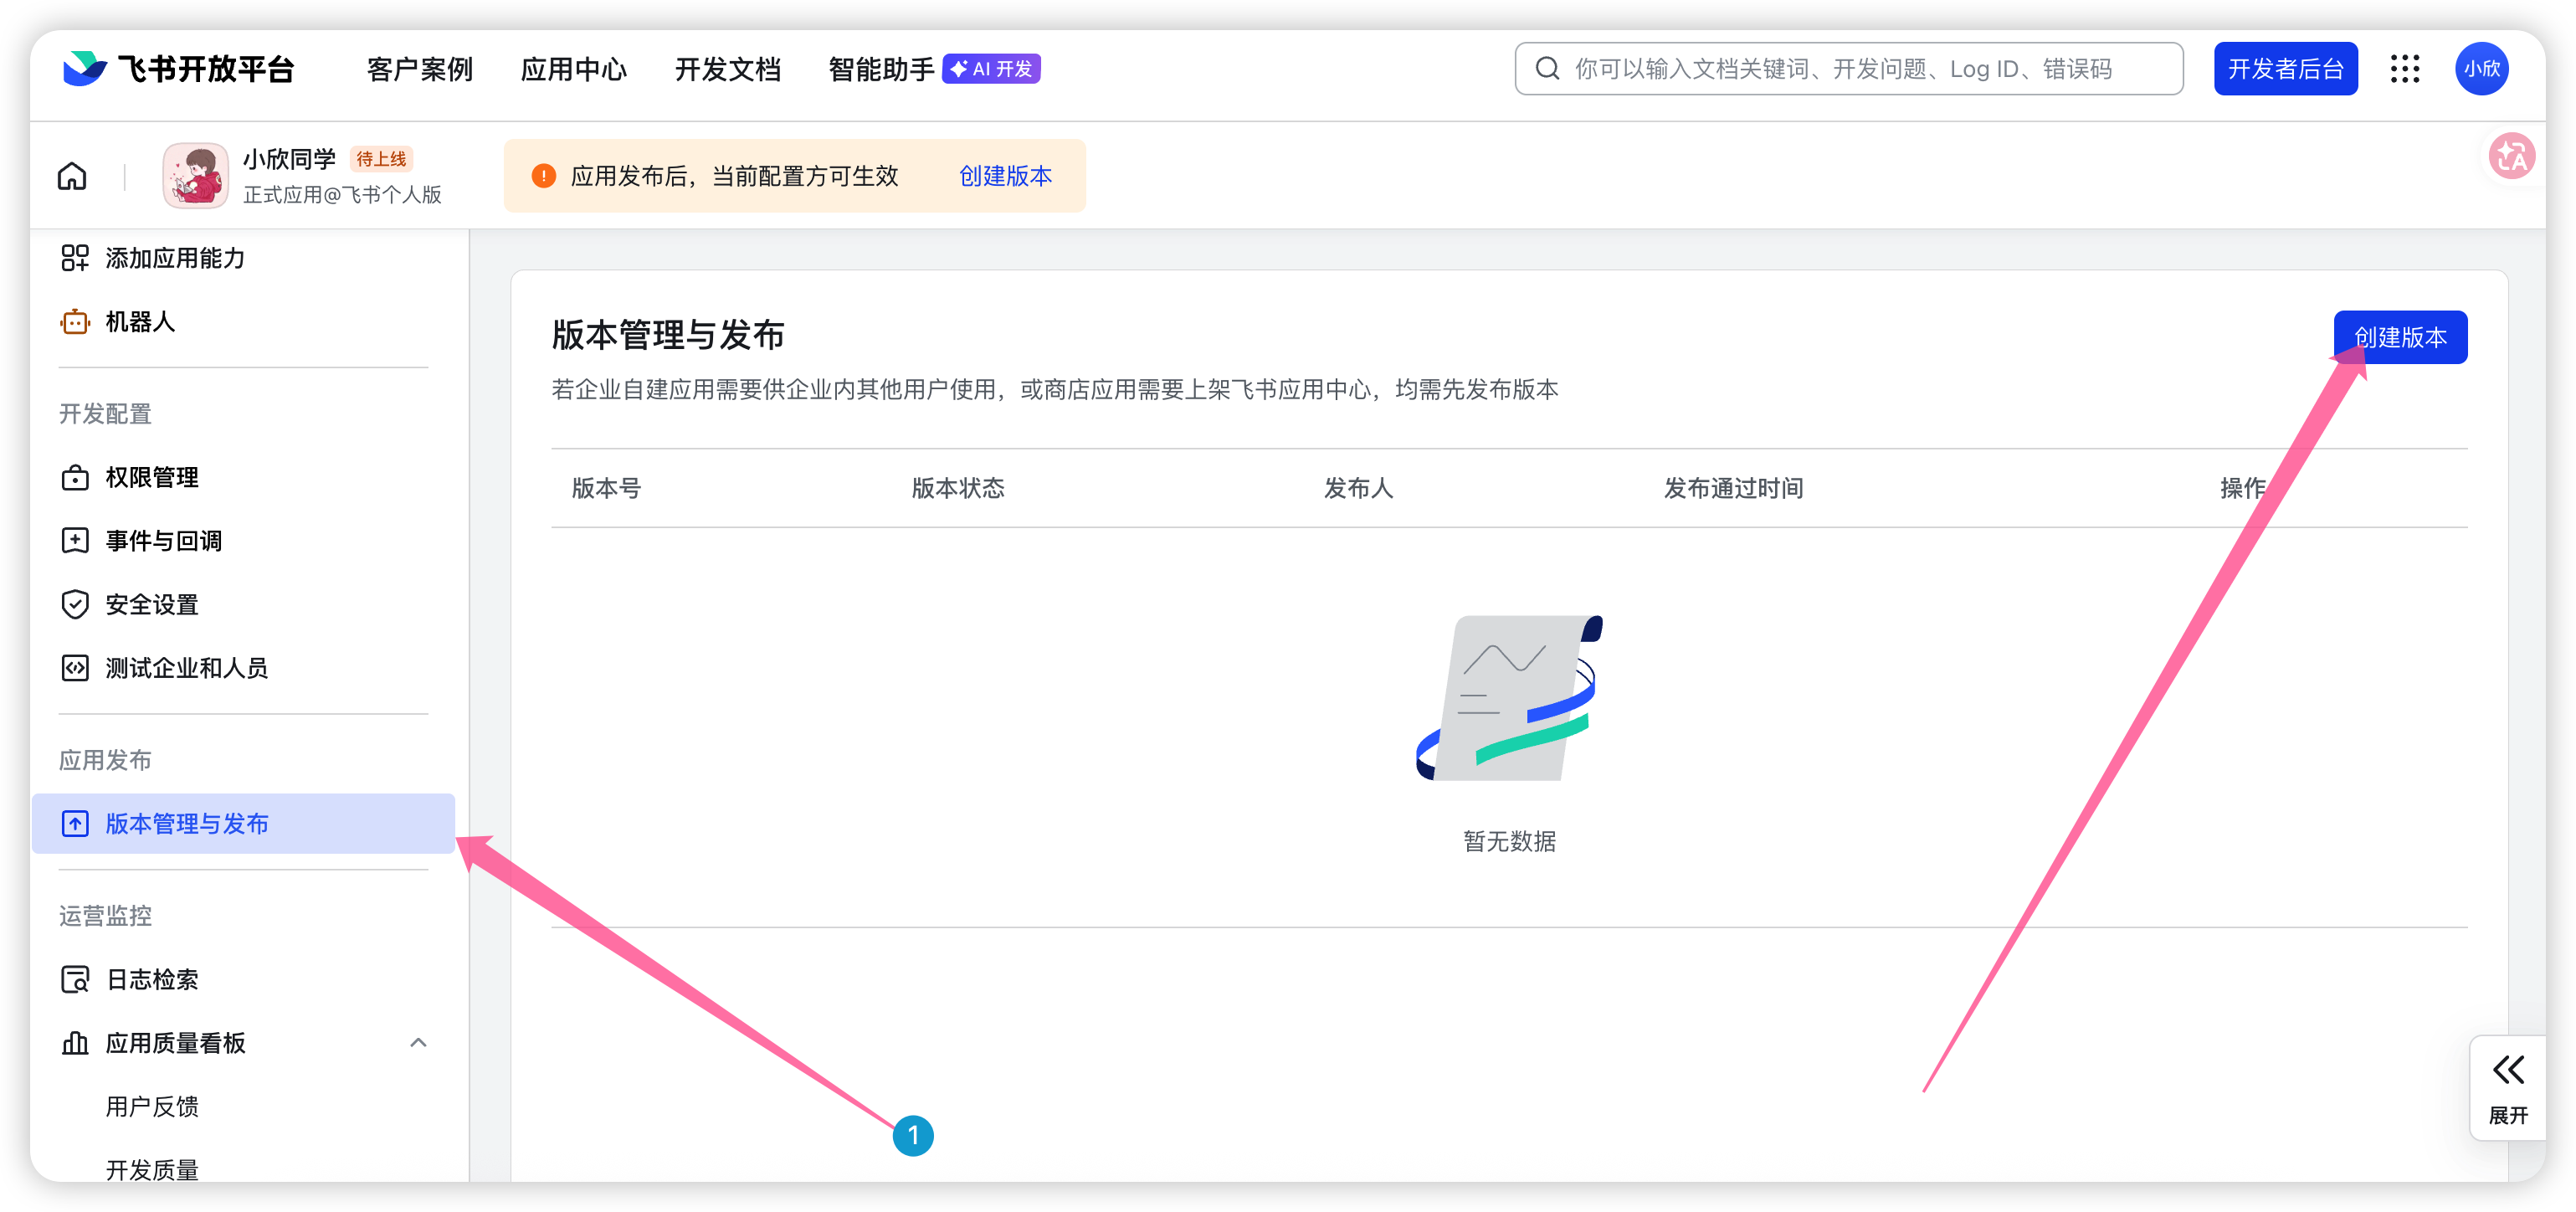The width and height of the screenshot is (2576, 1212).
Task: Open 机器人 robot section
Action: click(140, 322)
